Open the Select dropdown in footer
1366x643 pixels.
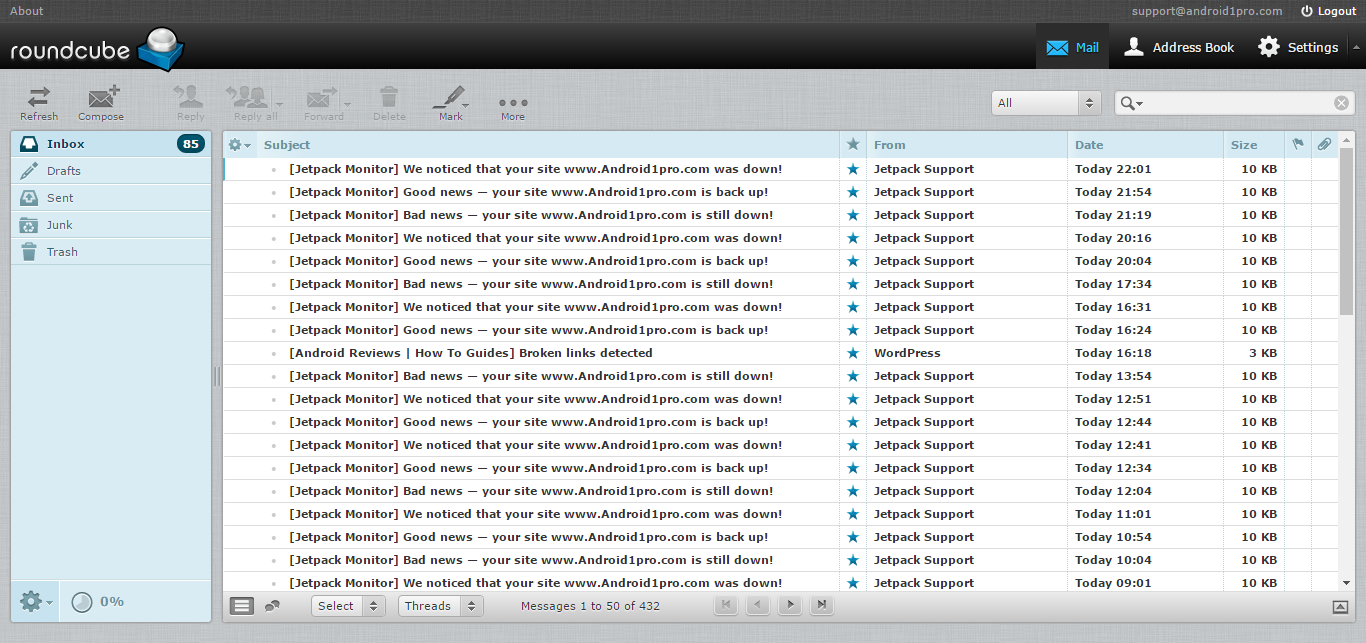[348, 605]
